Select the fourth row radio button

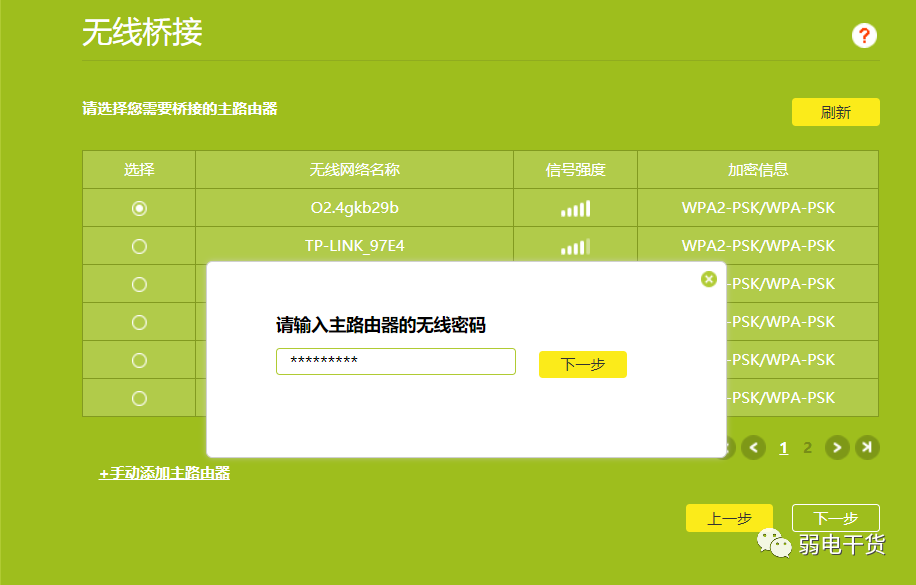(139, 322)
